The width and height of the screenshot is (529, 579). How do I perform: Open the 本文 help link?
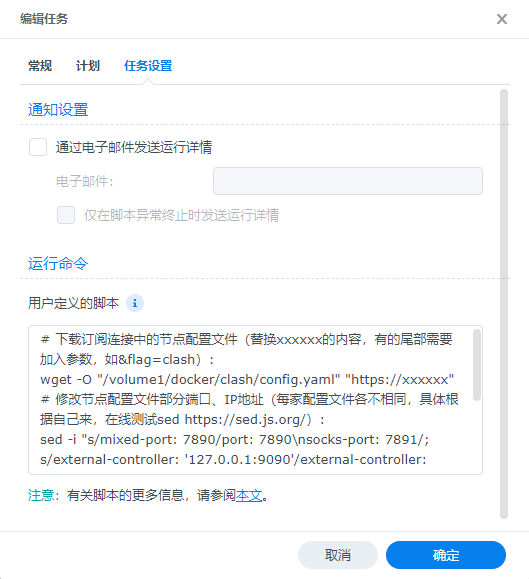249,495
